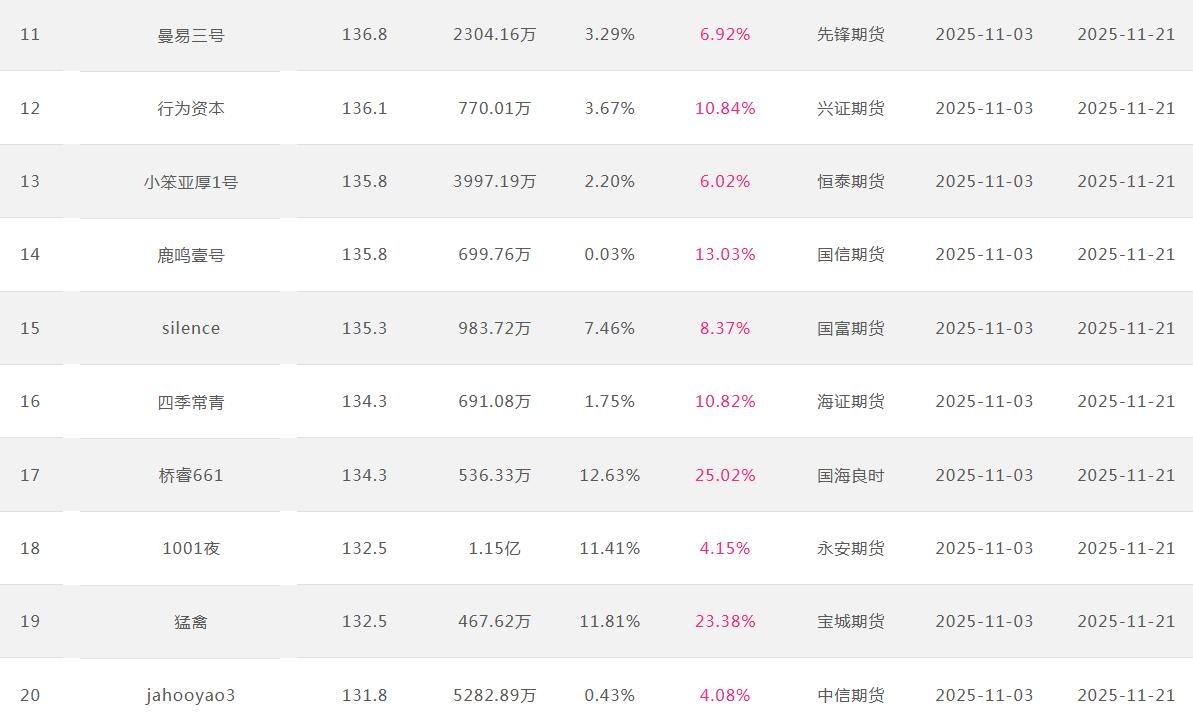1193x726 pixels.
Task: Click the rank number 15 cell
Action: point(30,328)
